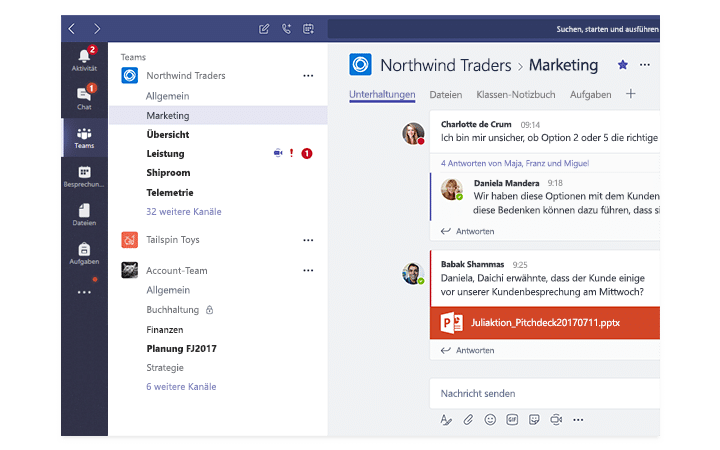Screen dimensions: 720x450
Task: Click into the Nachricht senden field
Action: (x=545, y=394)
